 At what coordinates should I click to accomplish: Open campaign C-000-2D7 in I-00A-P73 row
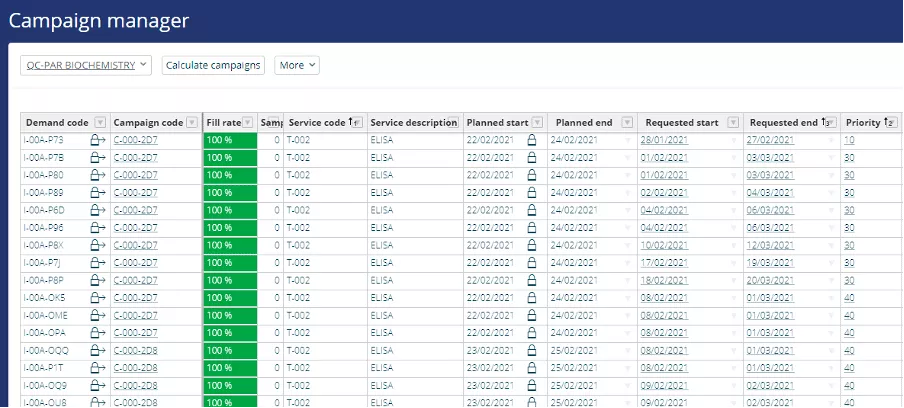point(135,140)
